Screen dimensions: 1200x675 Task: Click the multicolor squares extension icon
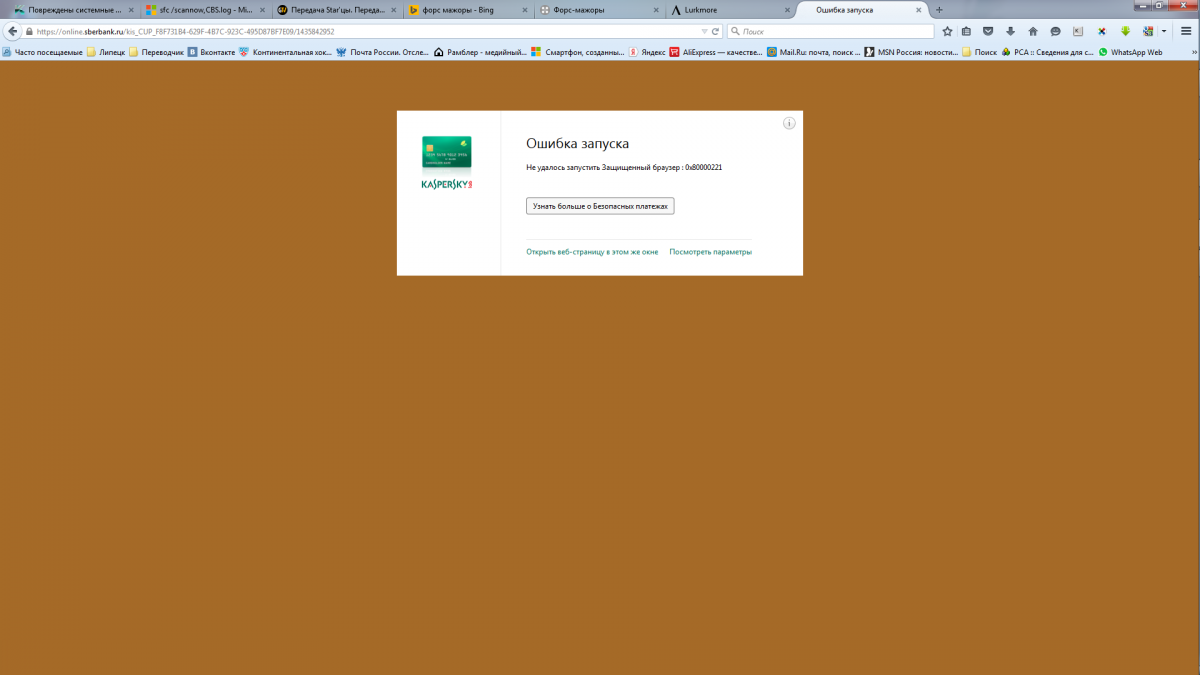pyautogui.click(x=1148, y=31)
